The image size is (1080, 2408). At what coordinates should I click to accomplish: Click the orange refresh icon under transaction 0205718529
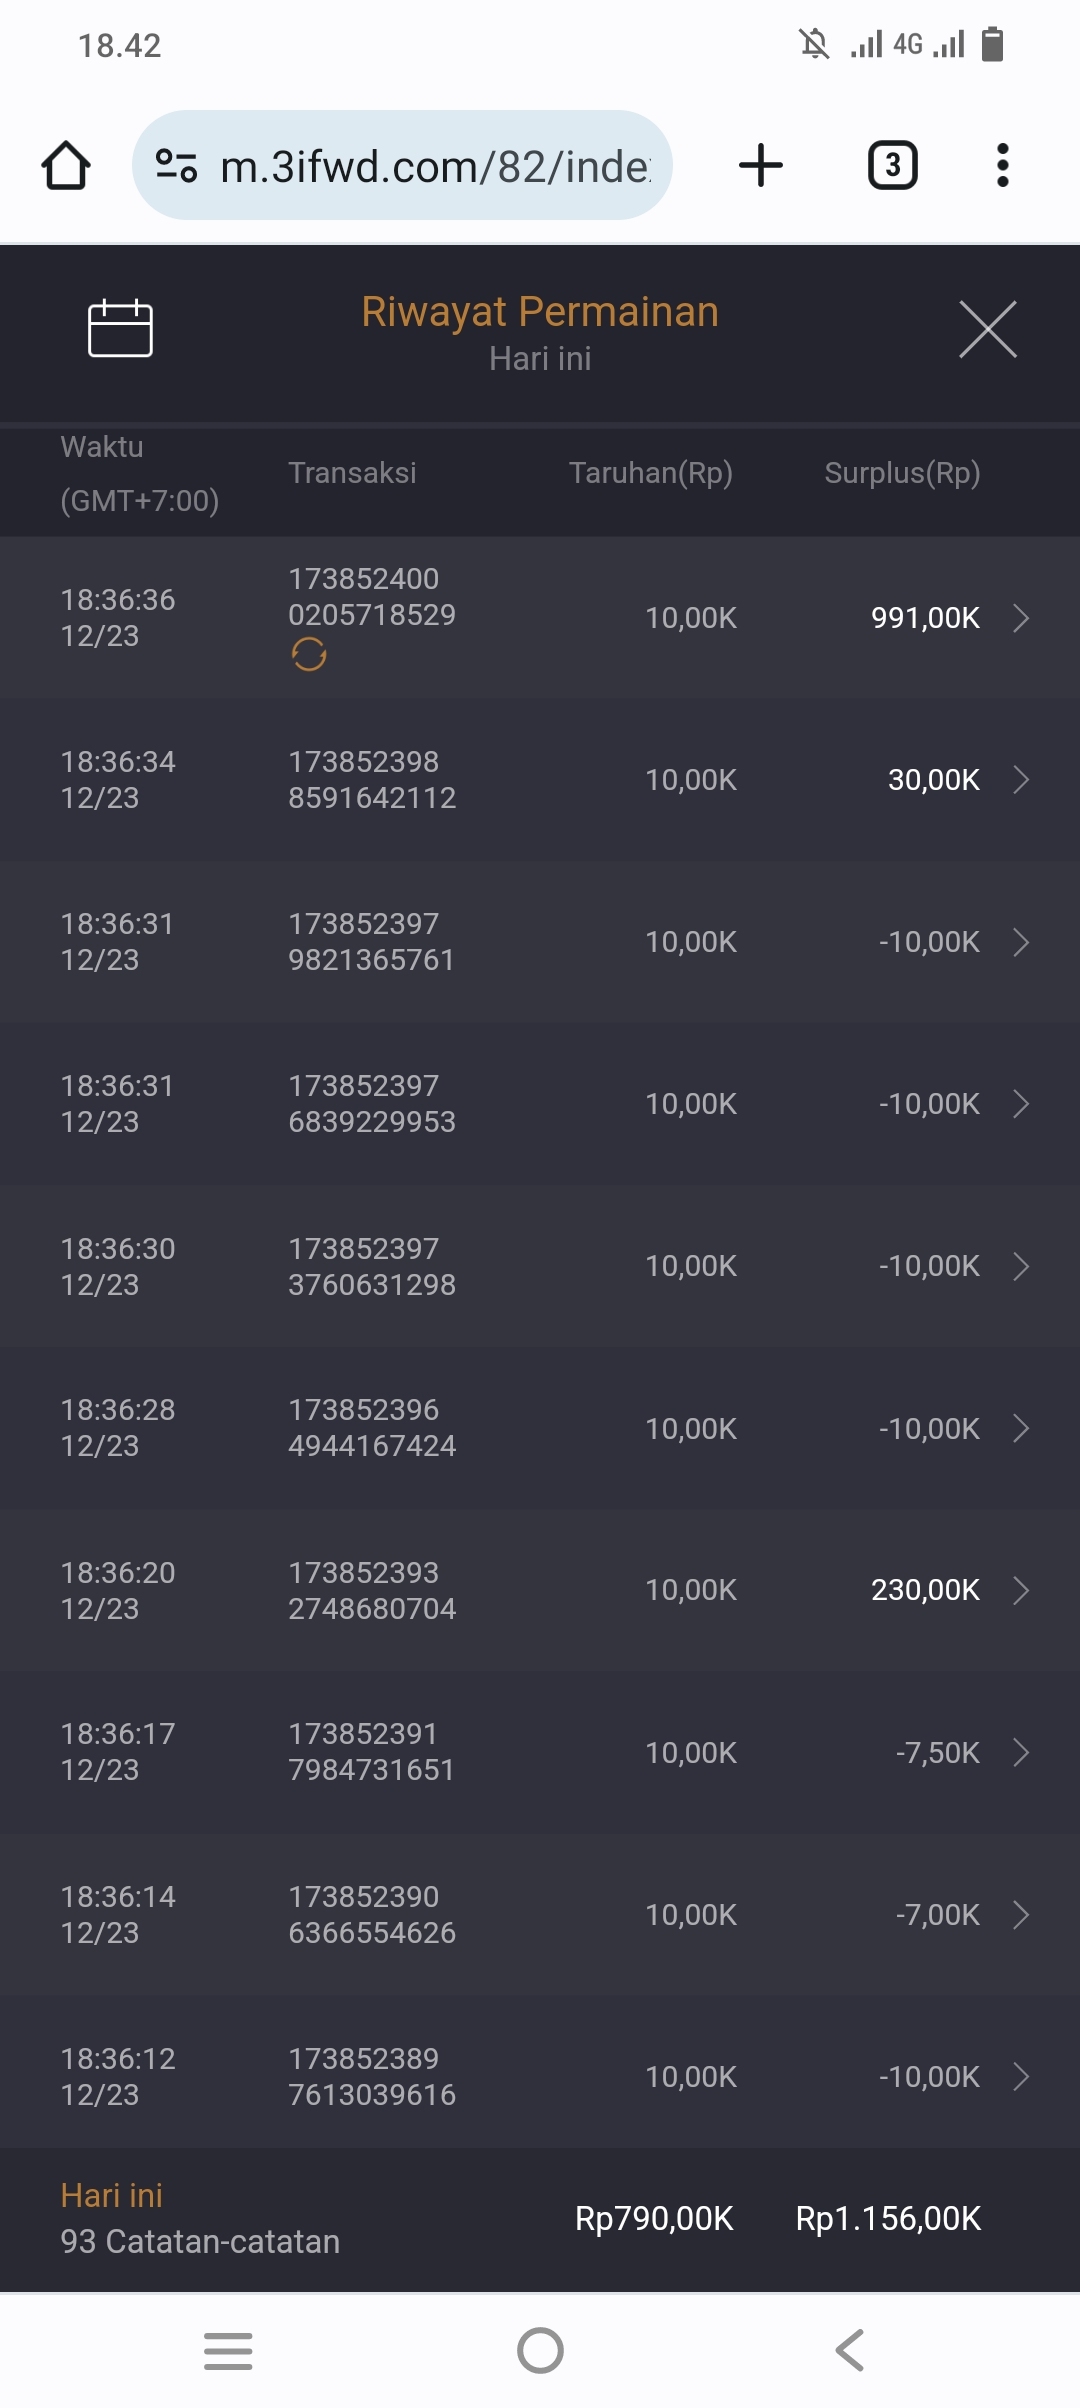tap(309, 655)
